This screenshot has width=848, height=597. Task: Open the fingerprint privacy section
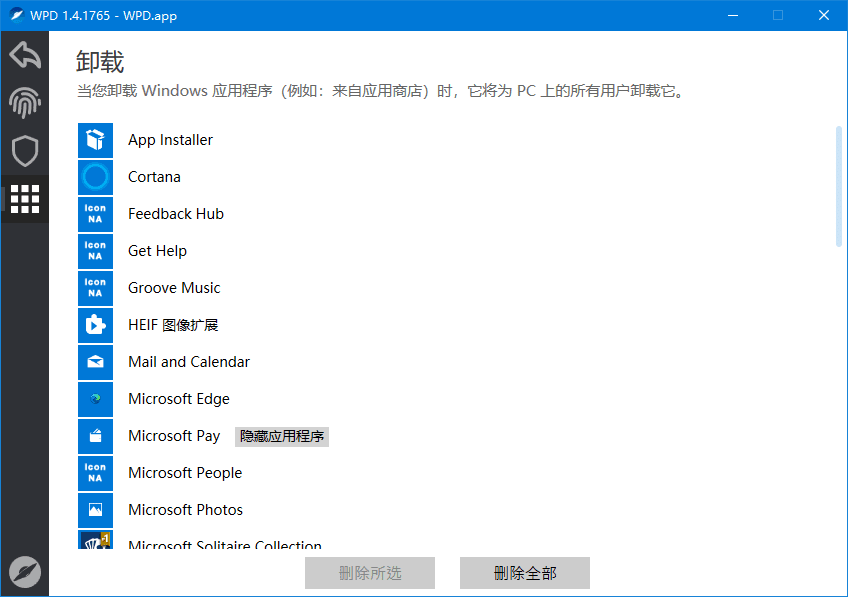pos(25,102)
